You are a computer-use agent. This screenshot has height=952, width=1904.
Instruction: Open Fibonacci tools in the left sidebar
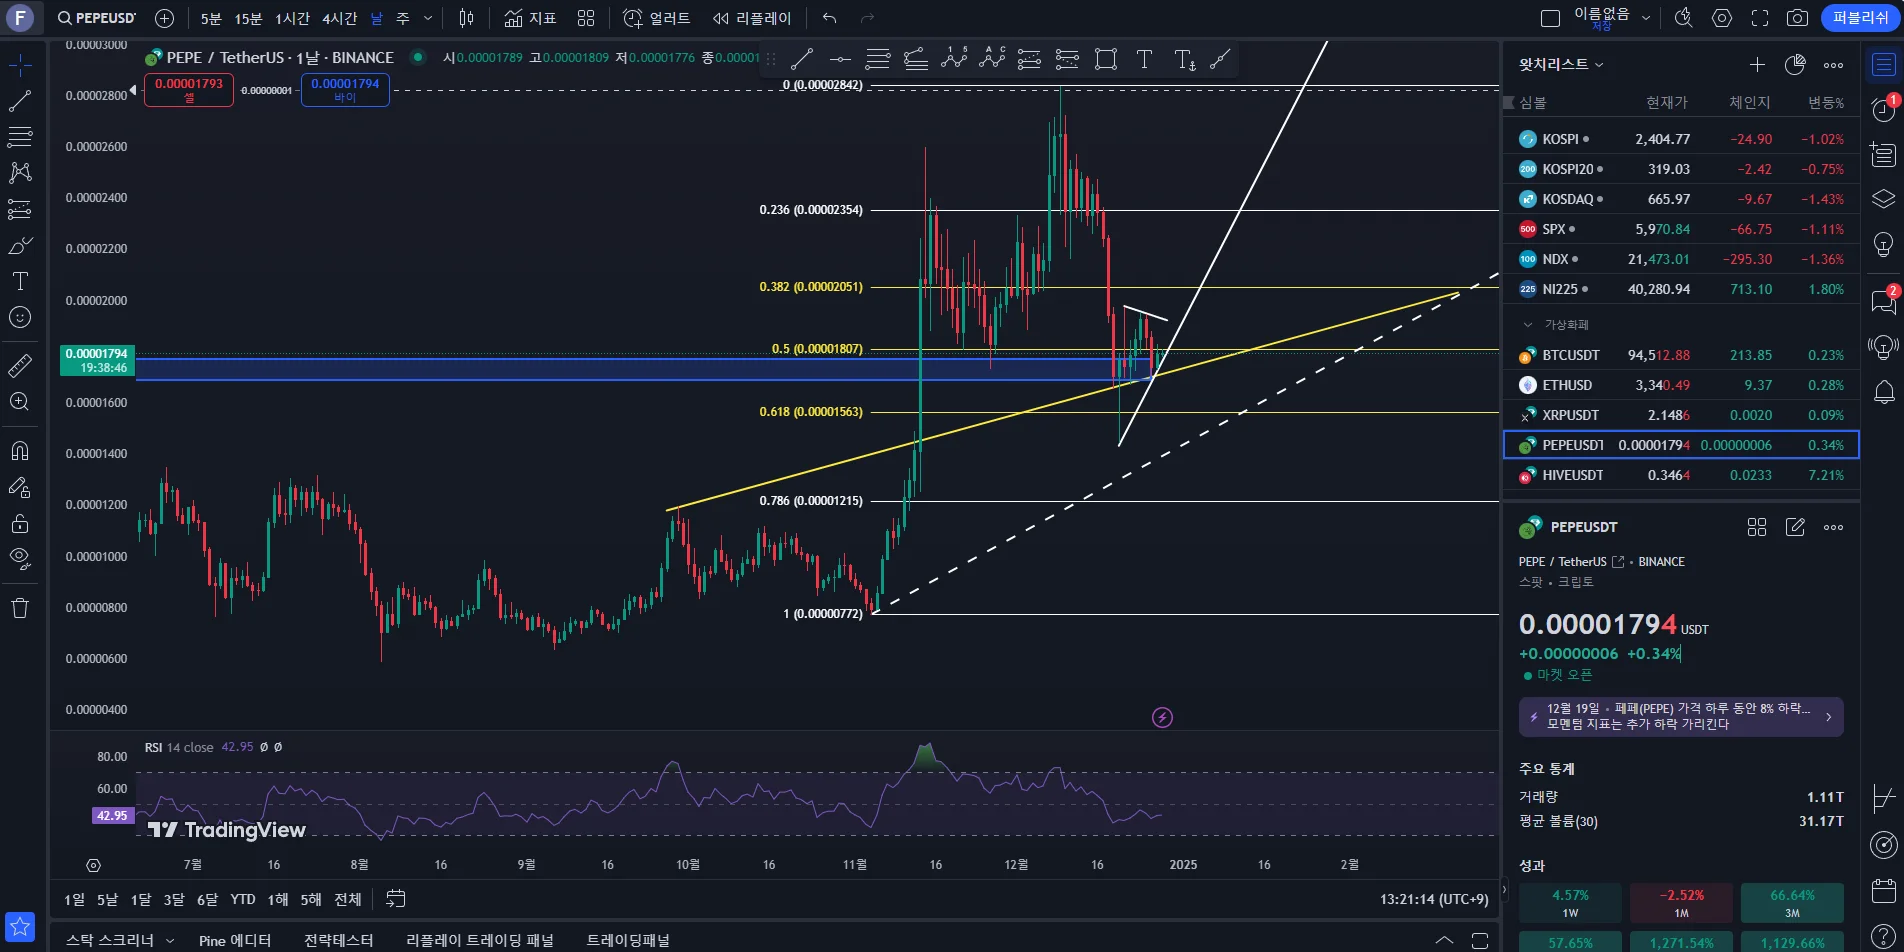click(20, 137)
